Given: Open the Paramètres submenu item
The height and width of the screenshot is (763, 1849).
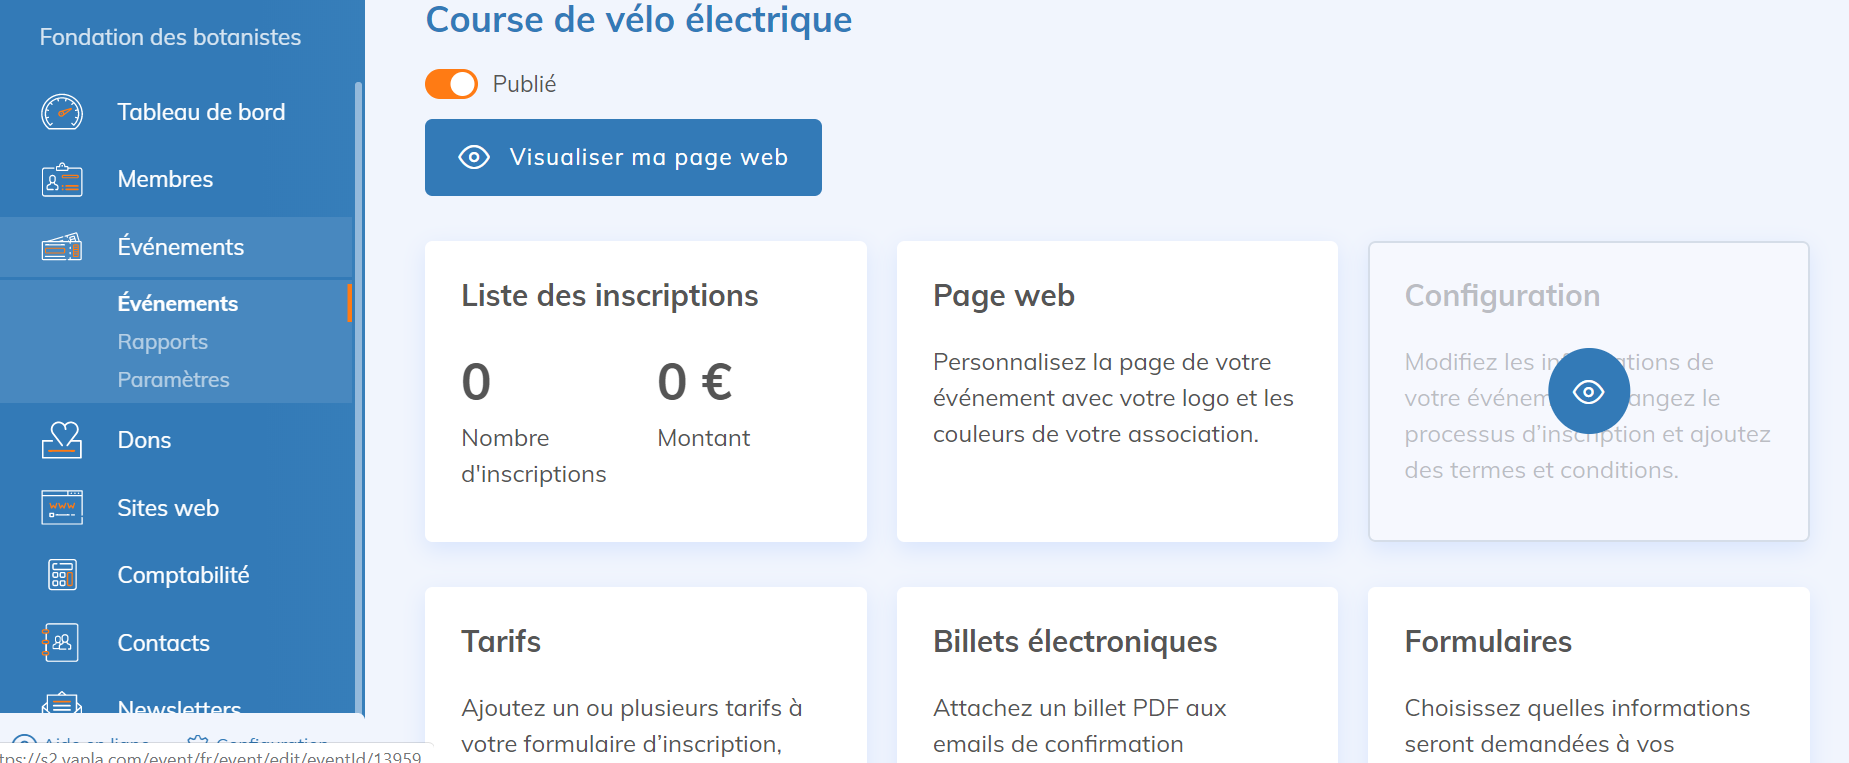Looking at the screenshot, I should (x=173, y=380).
